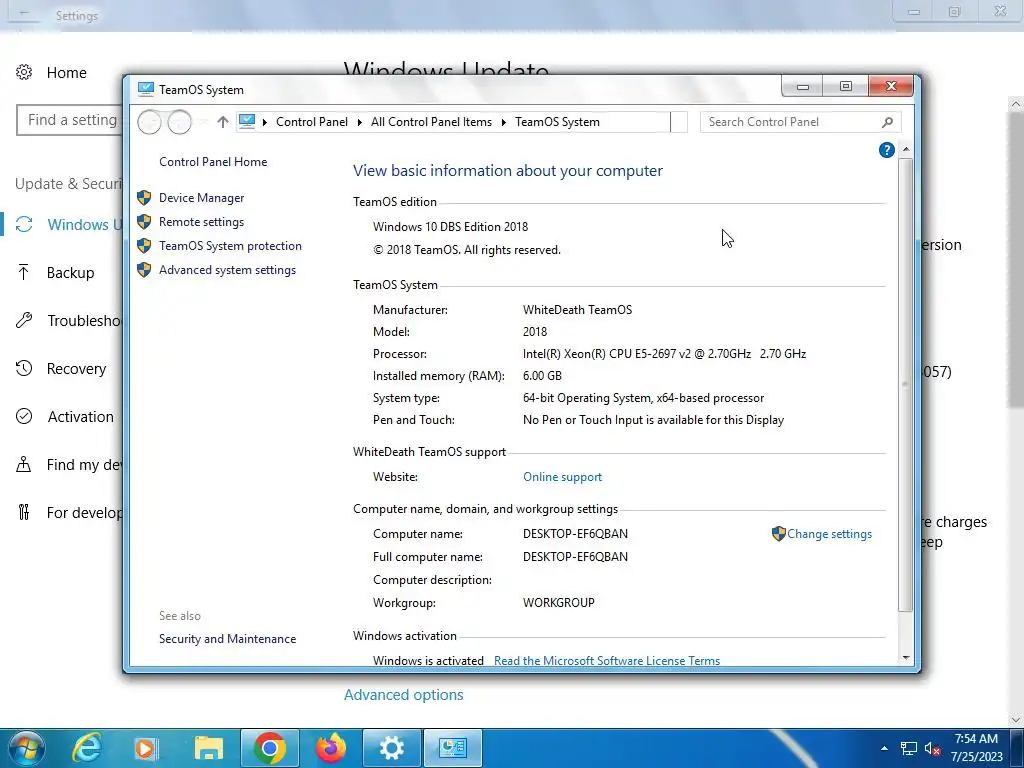Click the system window scrollbar up arrow
The height and width of the screenshot is (768, 1024).
point(906,150)
